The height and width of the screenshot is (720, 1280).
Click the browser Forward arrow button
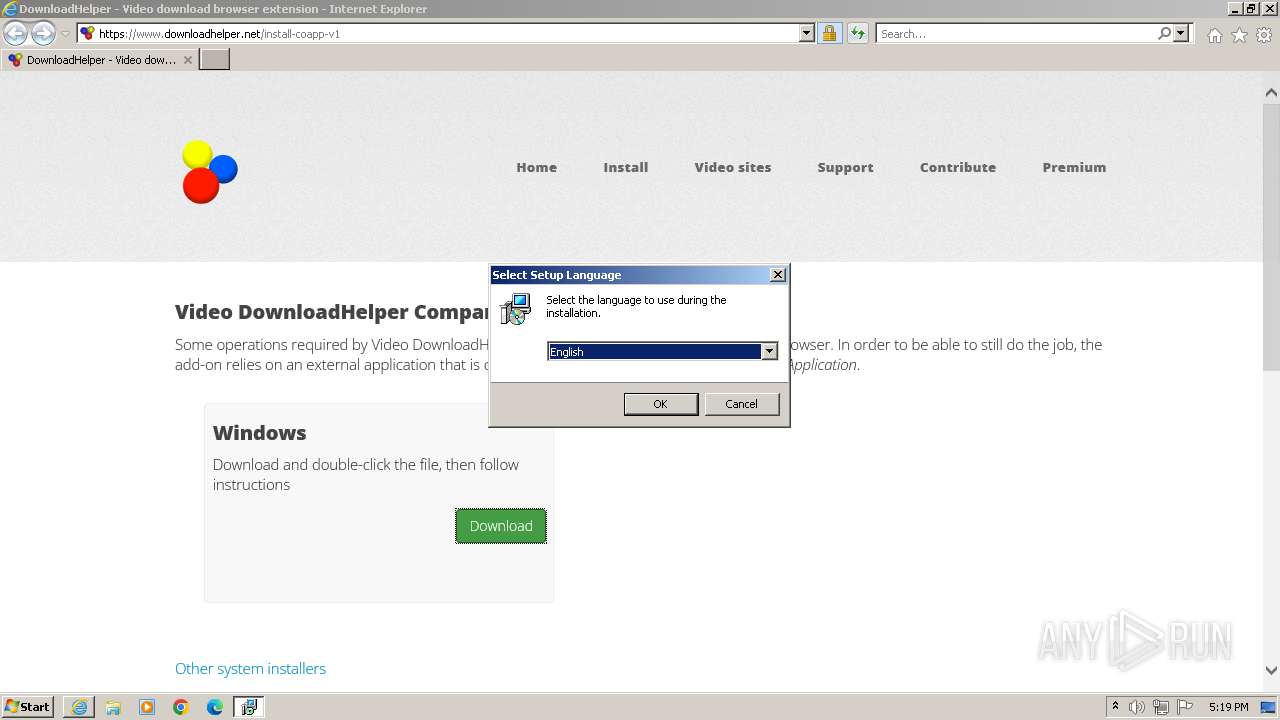pyautogui.click(x=43, y=34)
